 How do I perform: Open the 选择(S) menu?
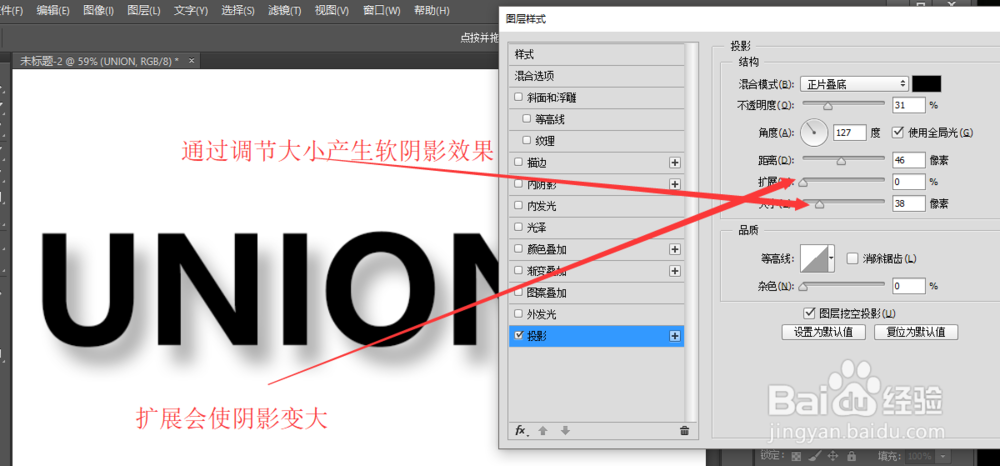pyautogui.click(x=238, y=11)
